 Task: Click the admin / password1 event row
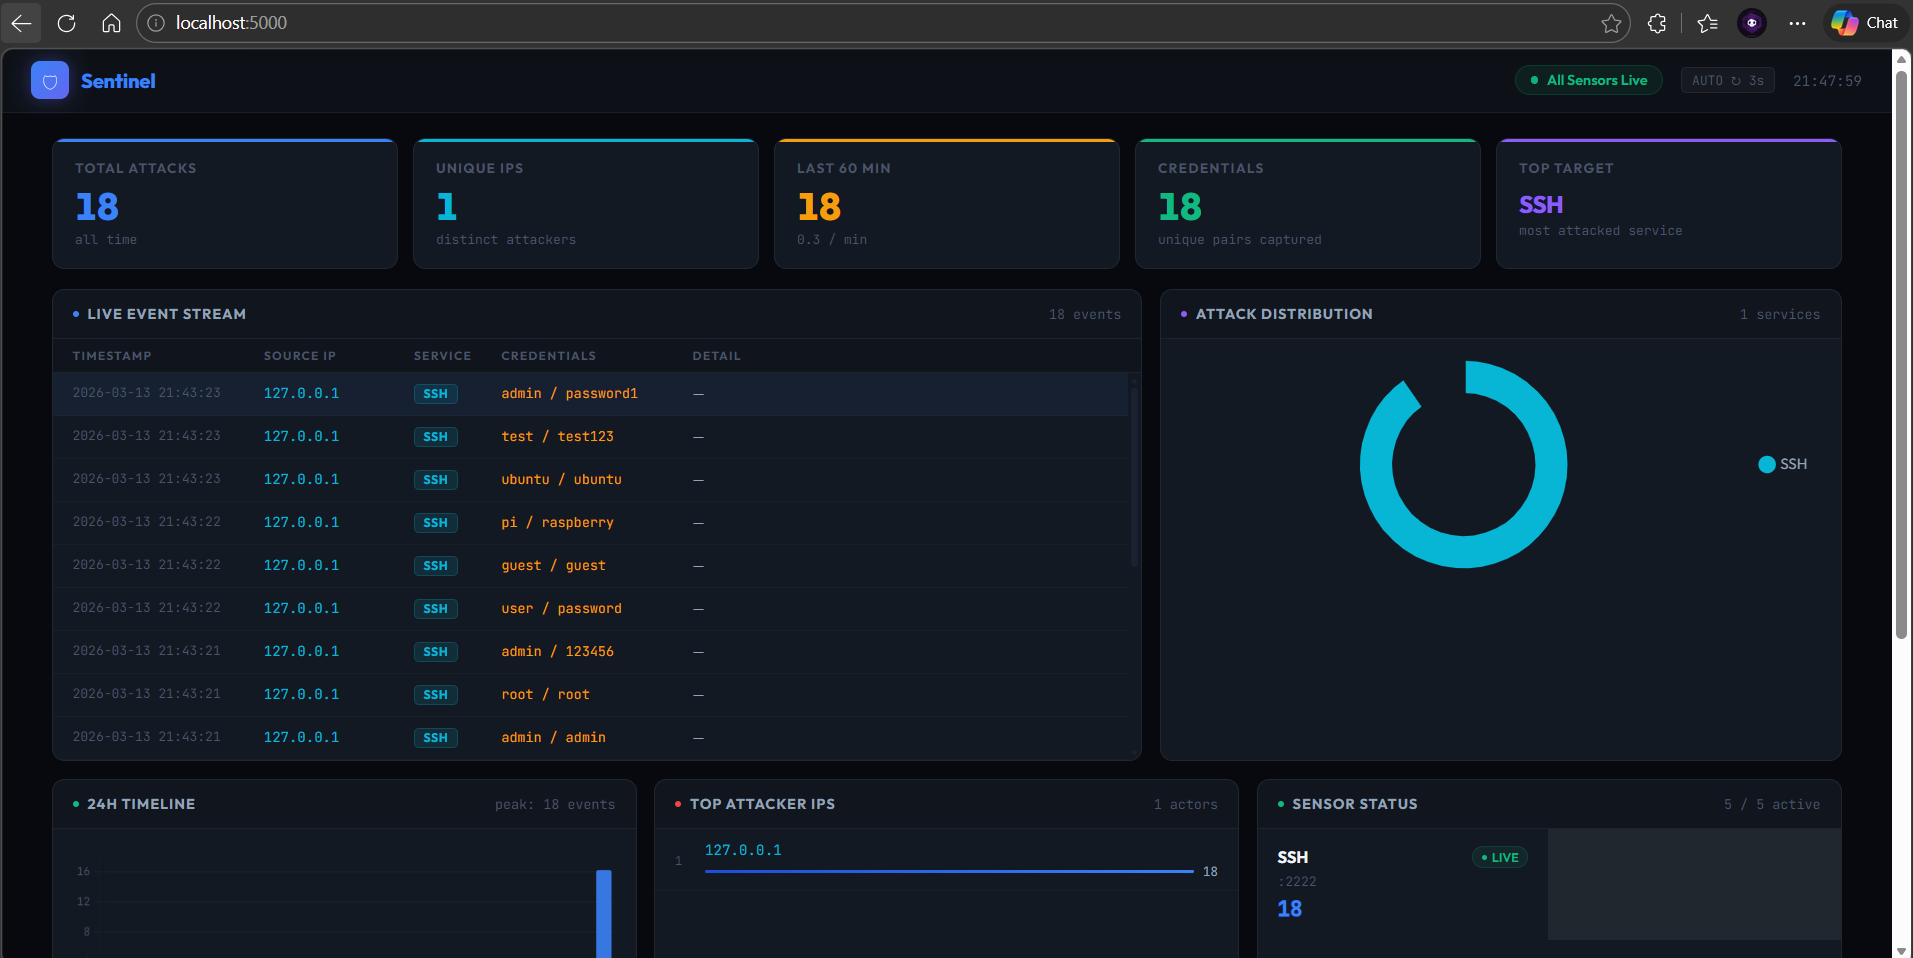[568, 394]
